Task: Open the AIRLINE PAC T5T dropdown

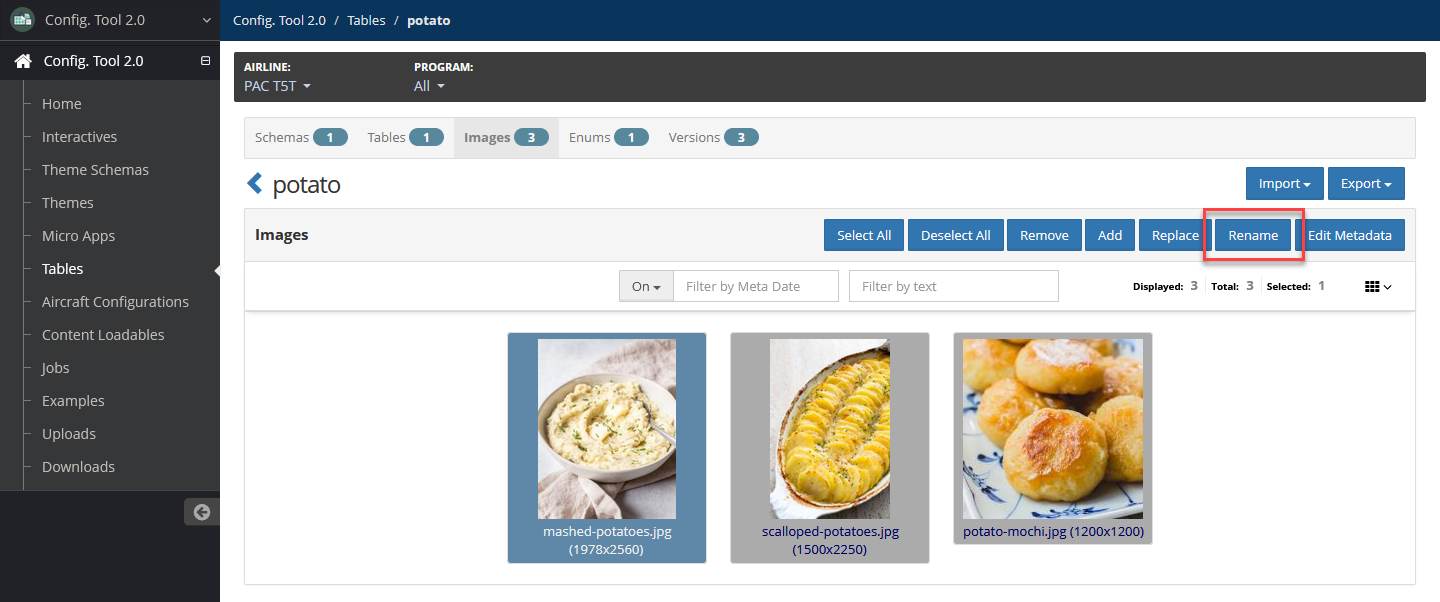Action: click(277, 86)
